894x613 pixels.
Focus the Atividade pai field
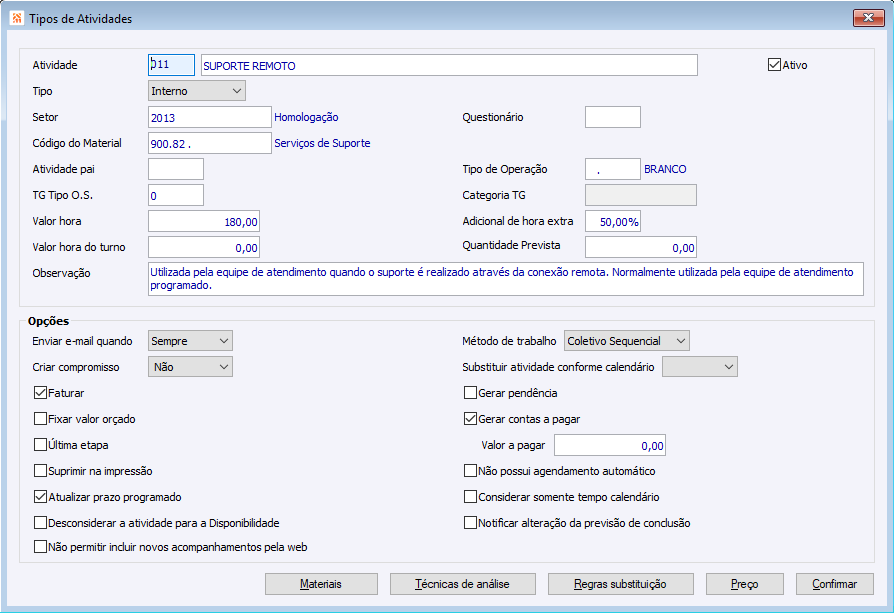point(176,169)
